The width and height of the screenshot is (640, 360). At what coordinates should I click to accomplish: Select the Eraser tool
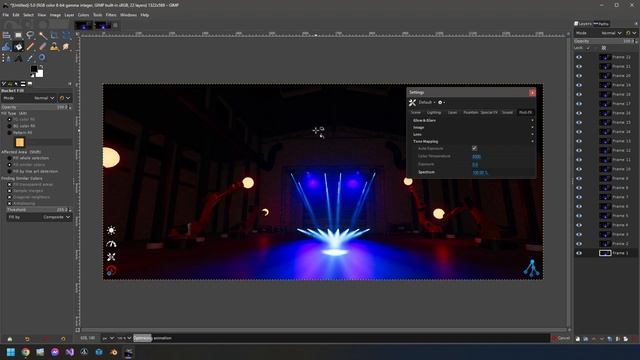coord(42,47)
